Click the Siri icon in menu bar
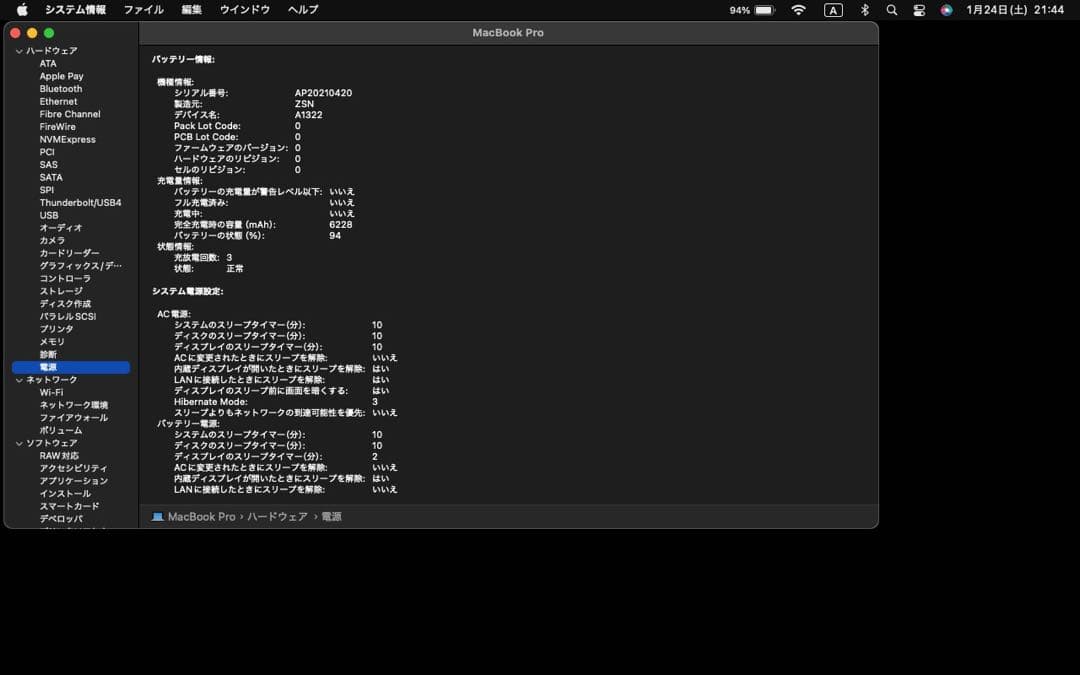 click(x=947, y=9)
